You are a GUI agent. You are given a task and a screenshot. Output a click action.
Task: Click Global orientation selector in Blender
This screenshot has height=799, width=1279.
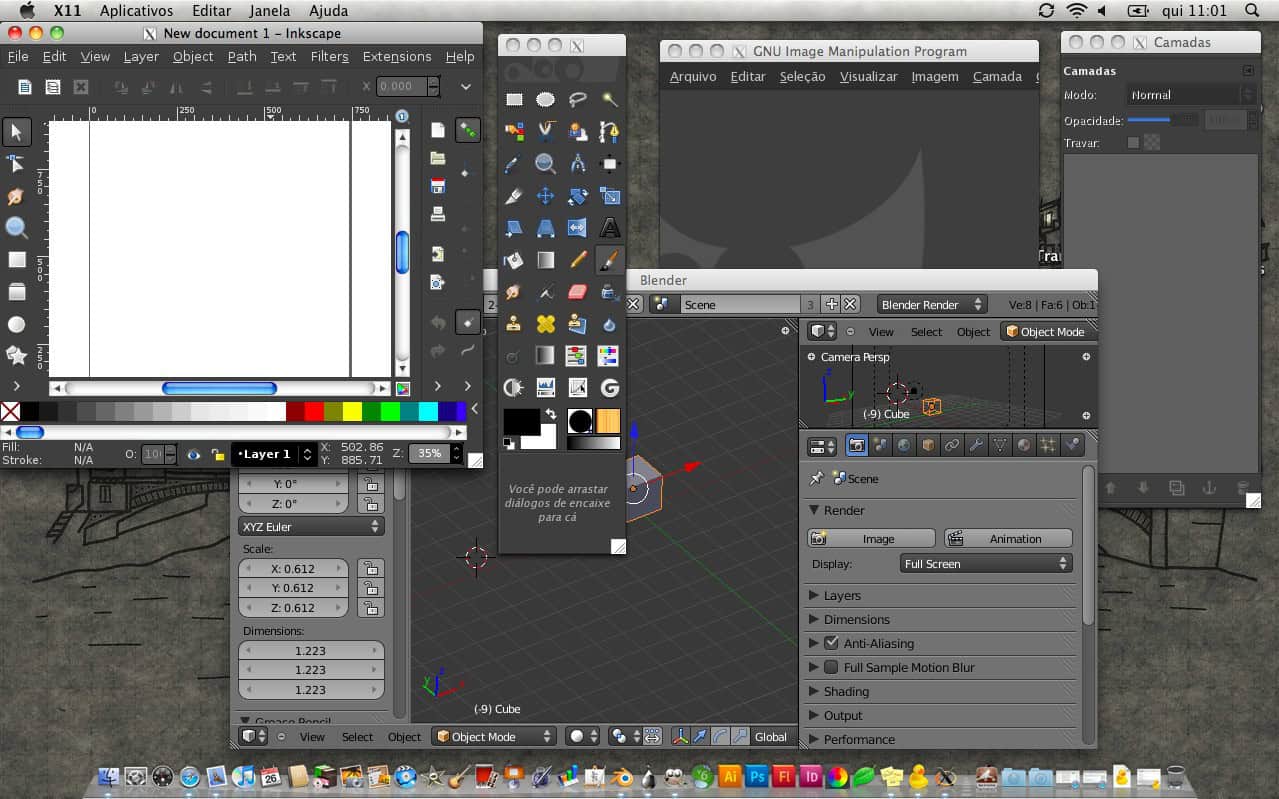(771, 737)
